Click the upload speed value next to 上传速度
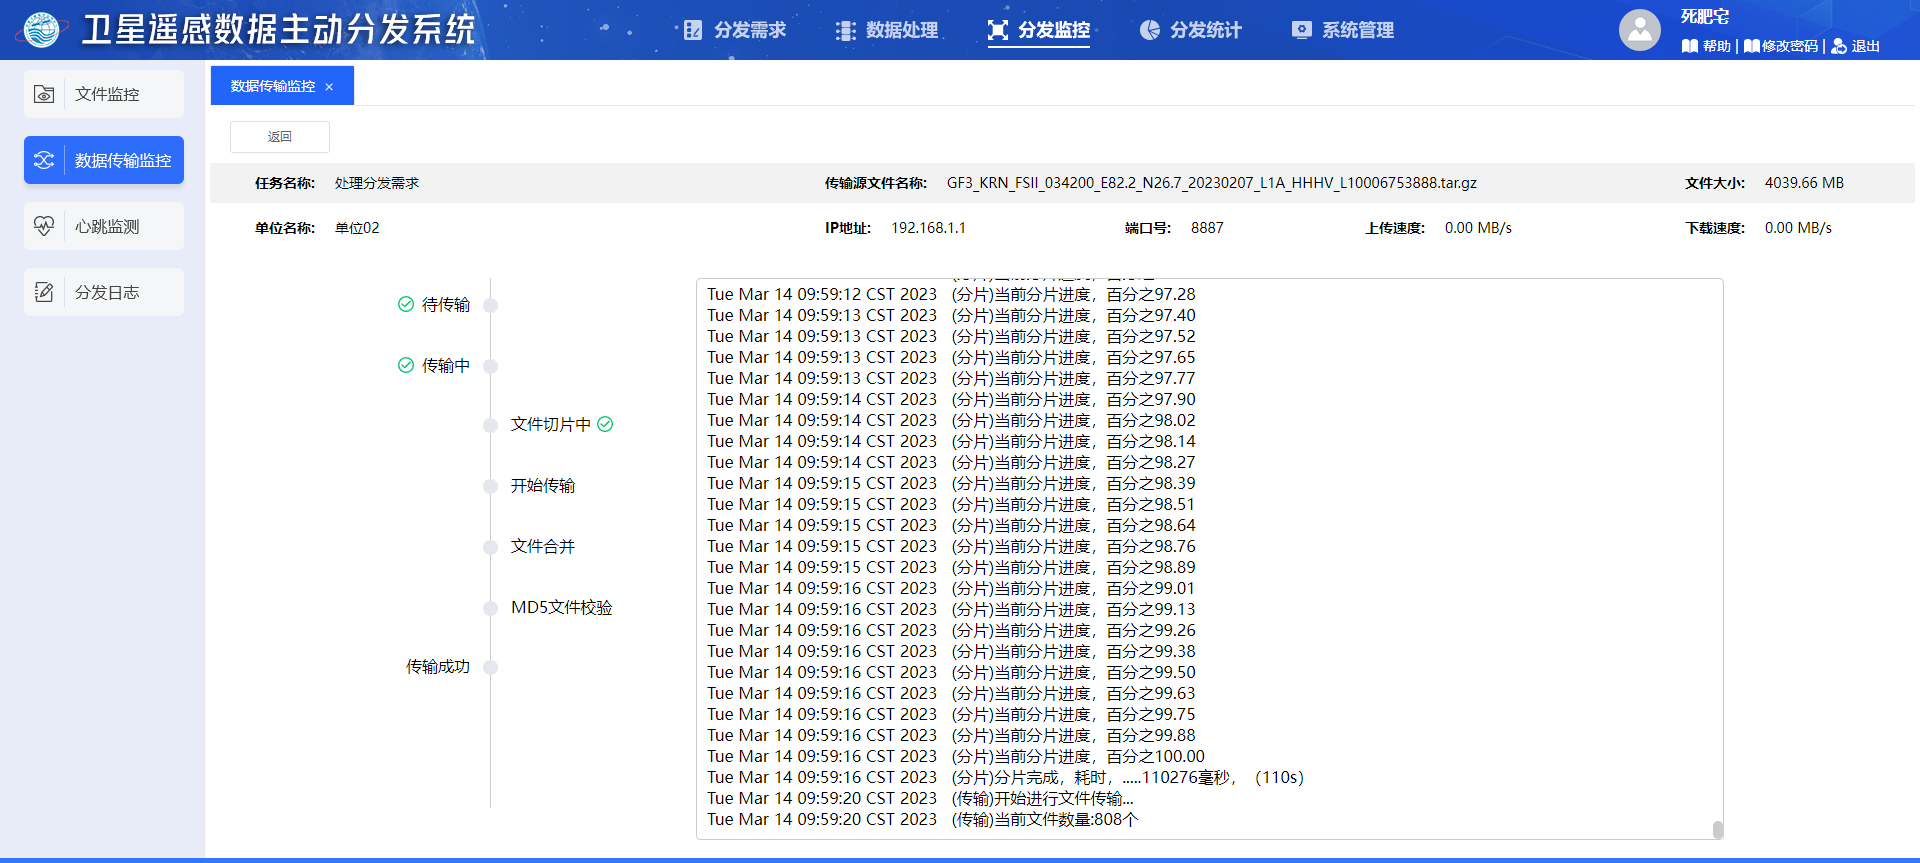Viewport: 1920px width, 863px height. 1478,228
